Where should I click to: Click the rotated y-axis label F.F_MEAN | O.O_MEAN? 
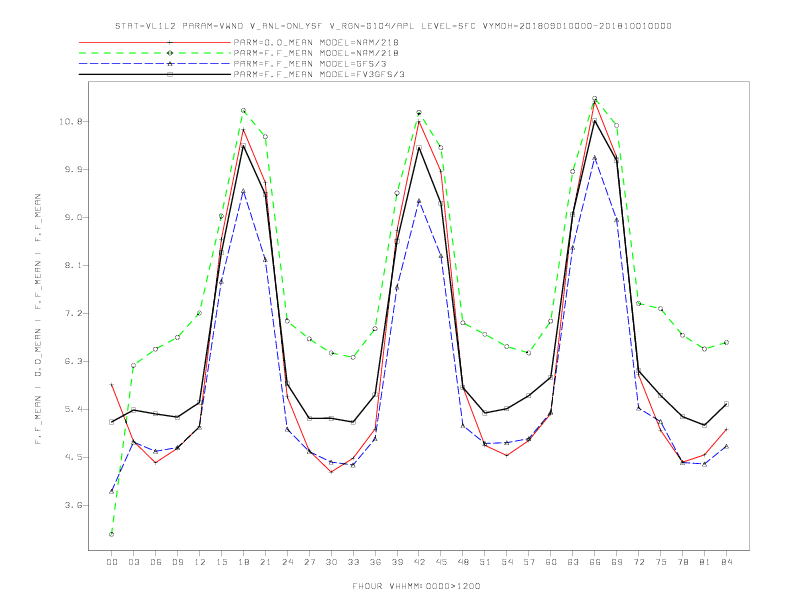pyautogui.click(x=38, y=319)
